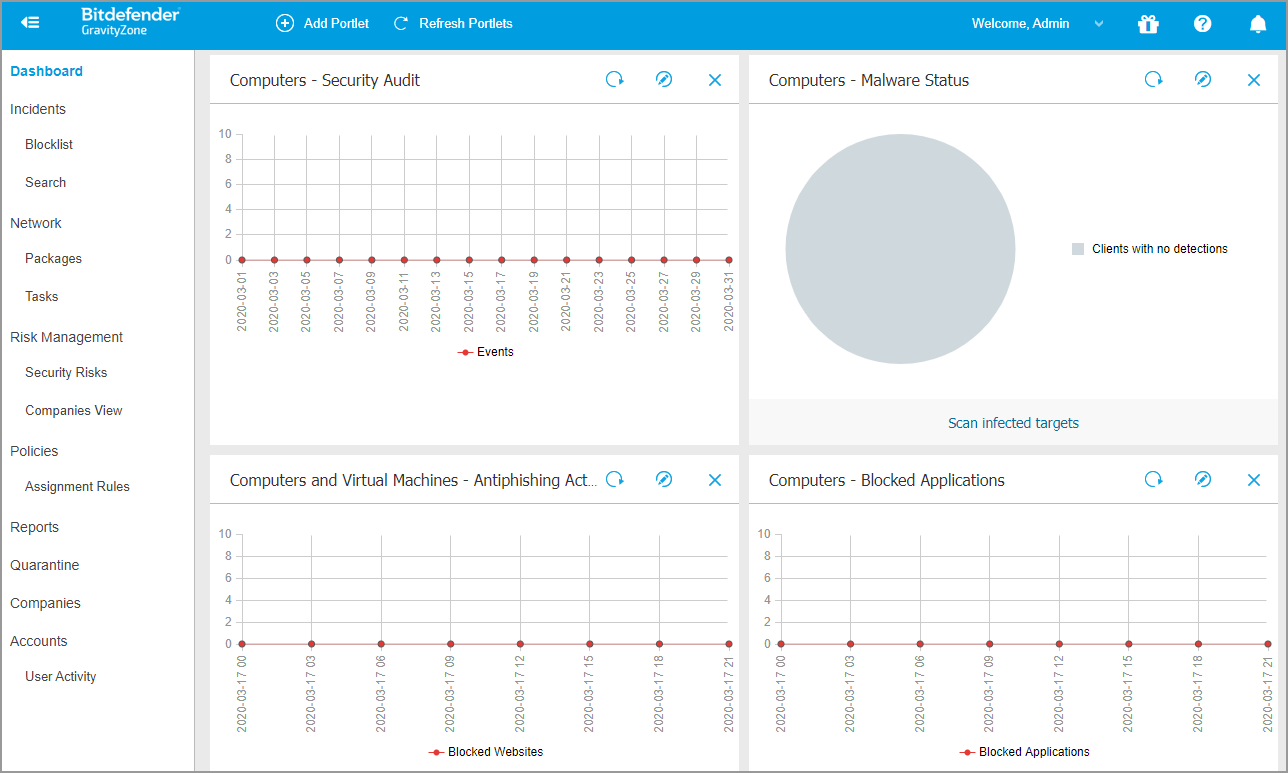Go to Quarantine in the sidebar

[x=44, y=565]
